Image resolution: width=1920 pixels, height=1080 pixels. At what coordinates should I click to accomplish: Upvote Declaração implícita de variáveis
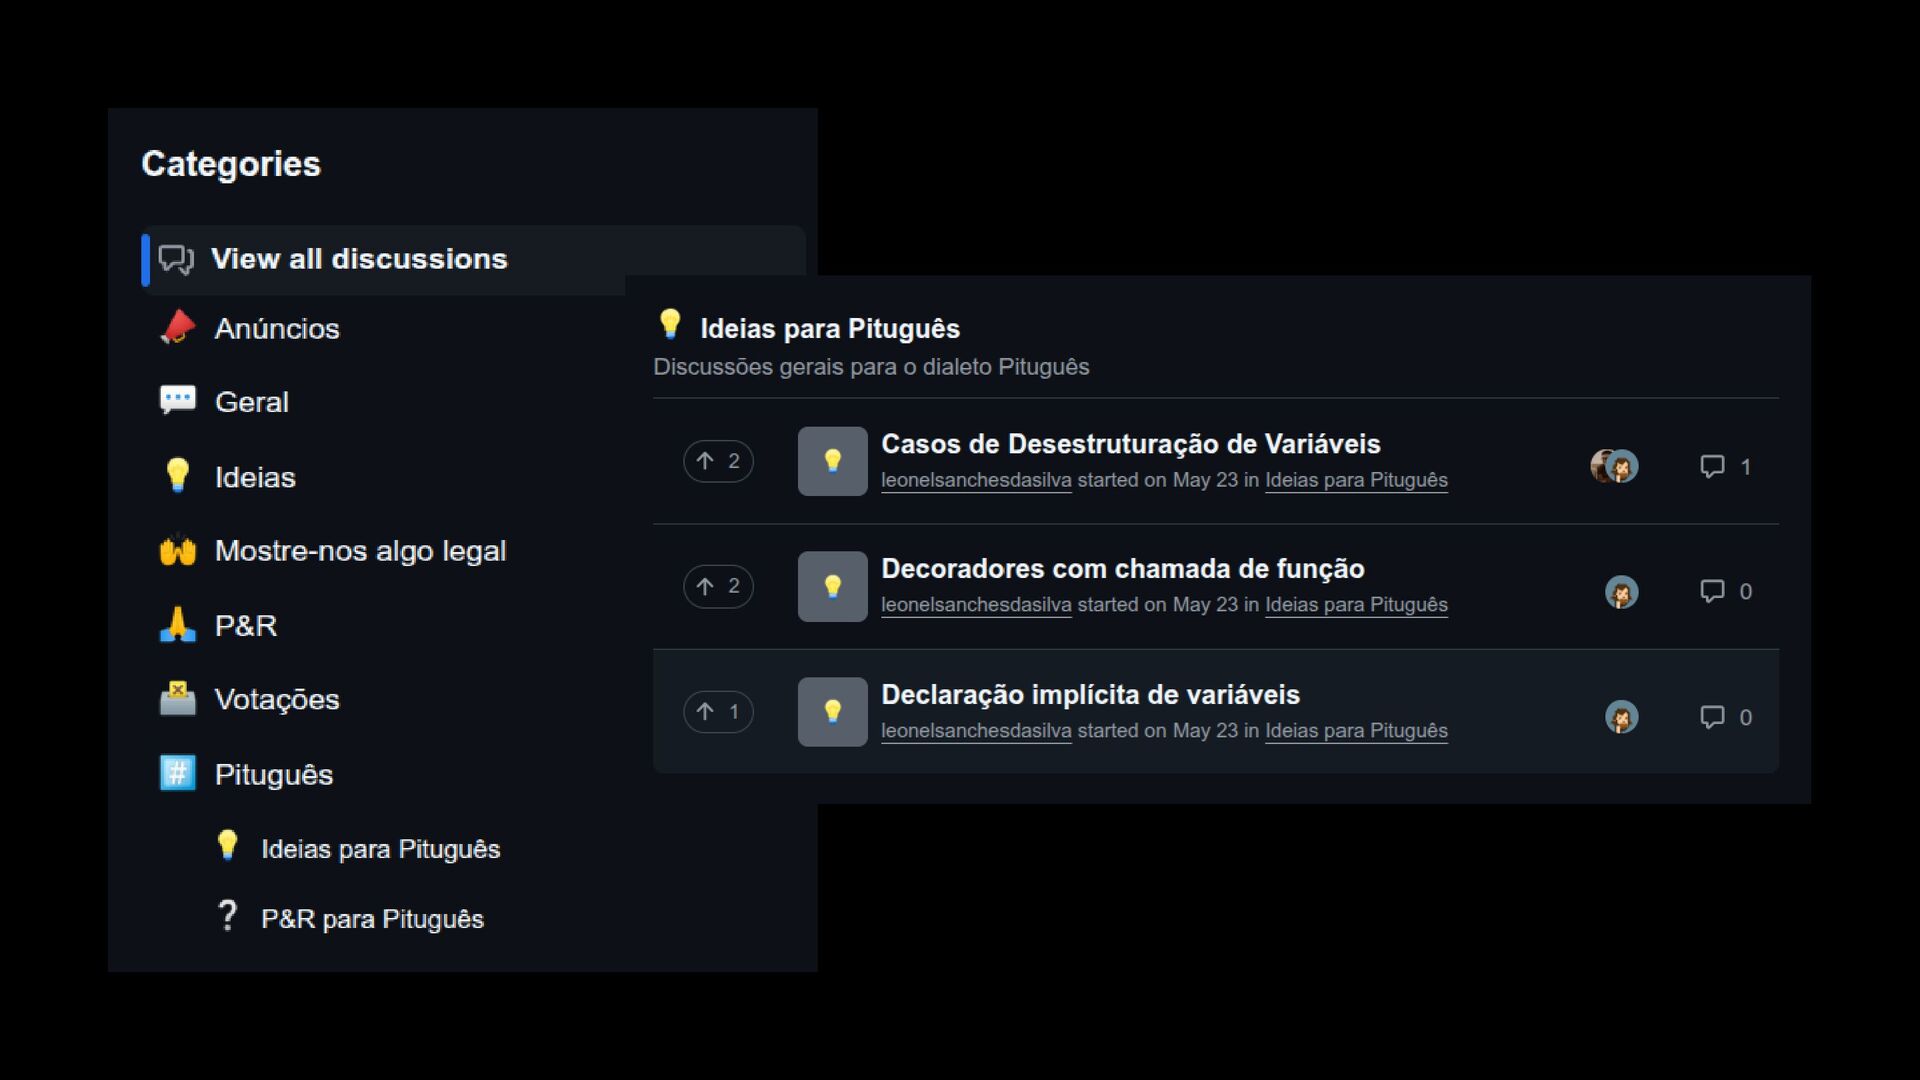[x=718, y=712]
